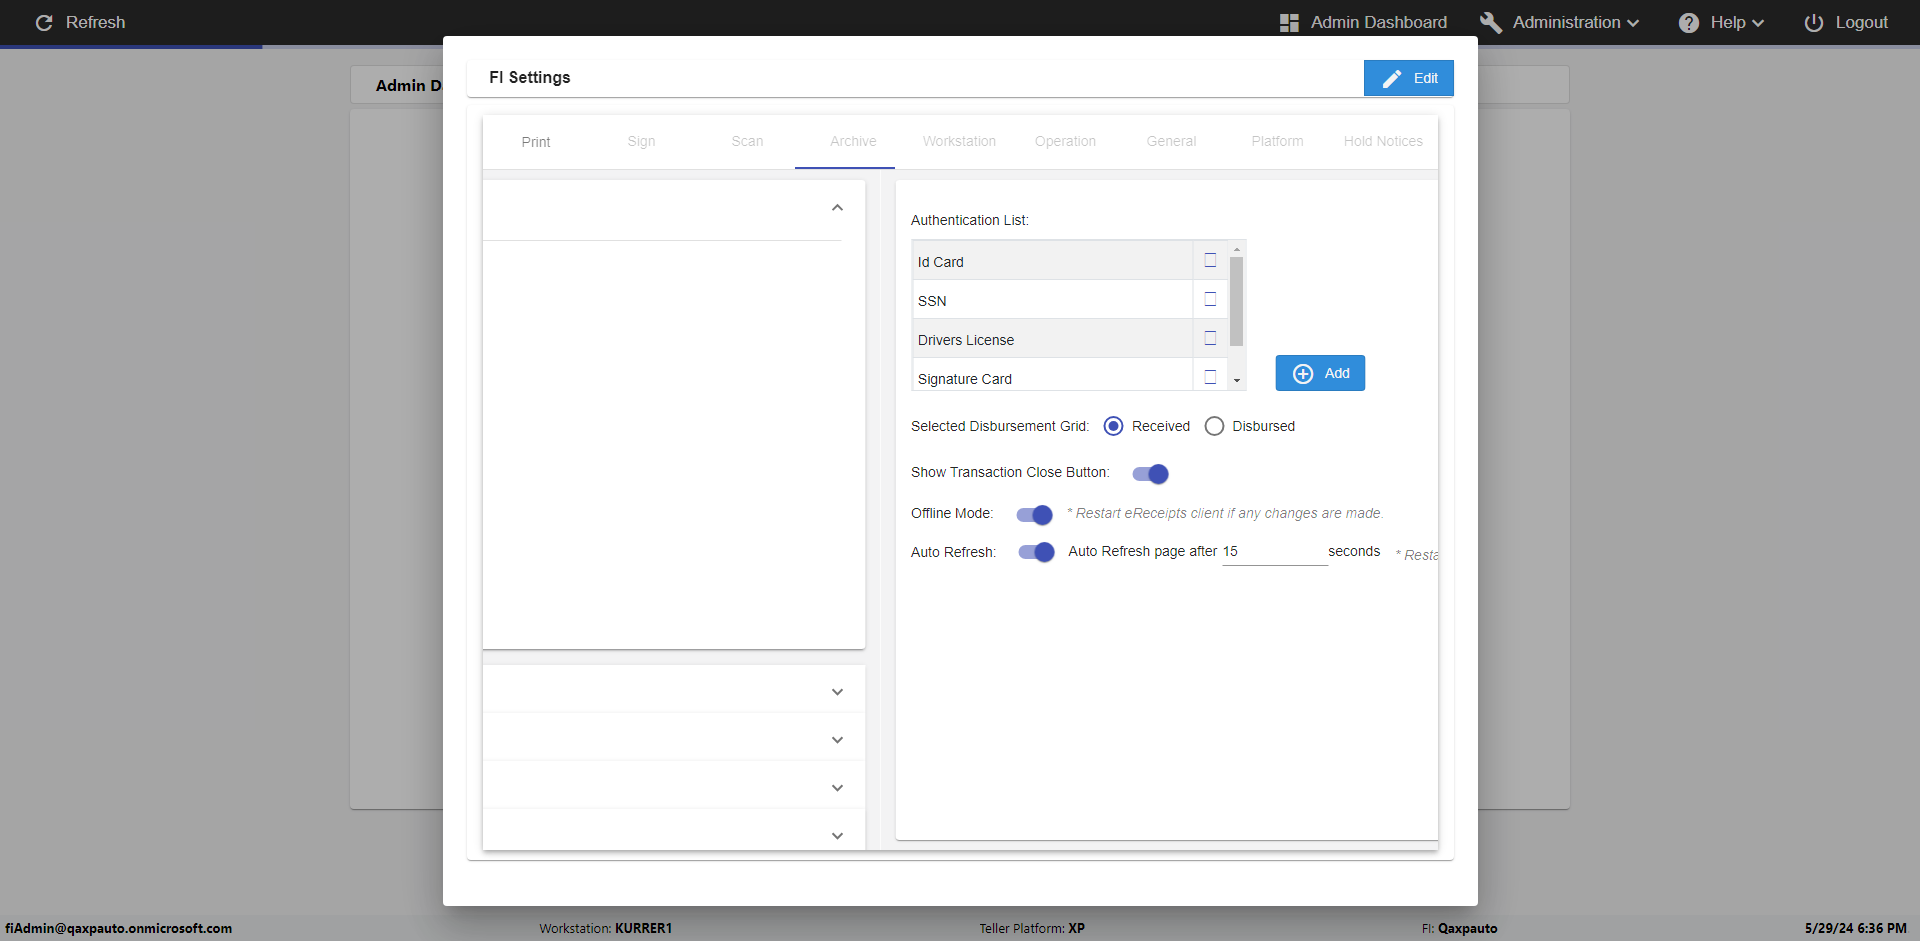Open the Hold Notices tab
1920x941 pixels.
1383,141
